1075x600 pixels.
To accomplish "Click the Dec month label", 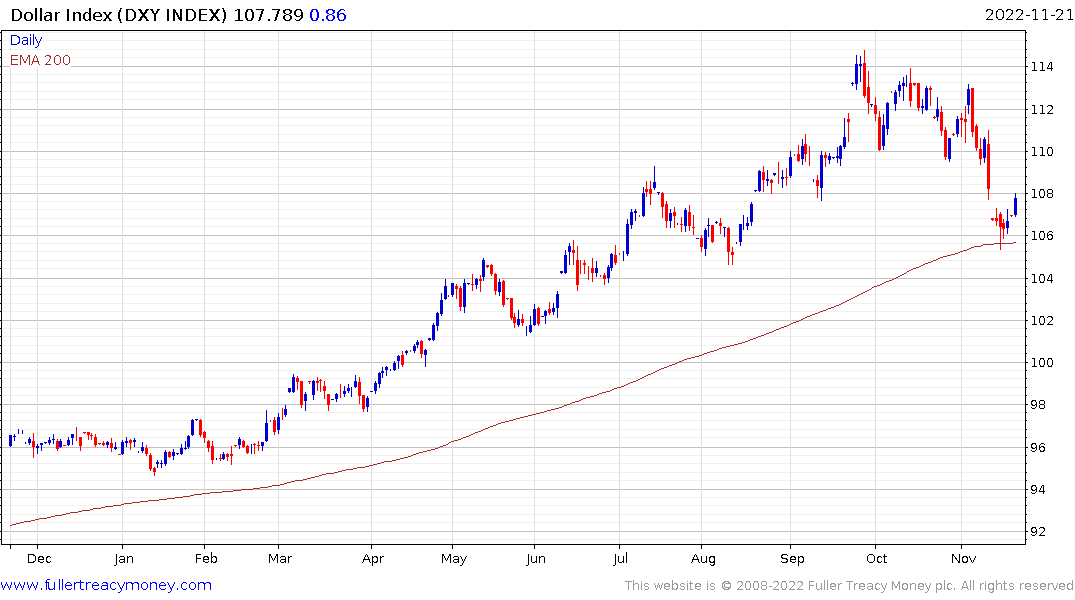I will [x=39, y=559].
